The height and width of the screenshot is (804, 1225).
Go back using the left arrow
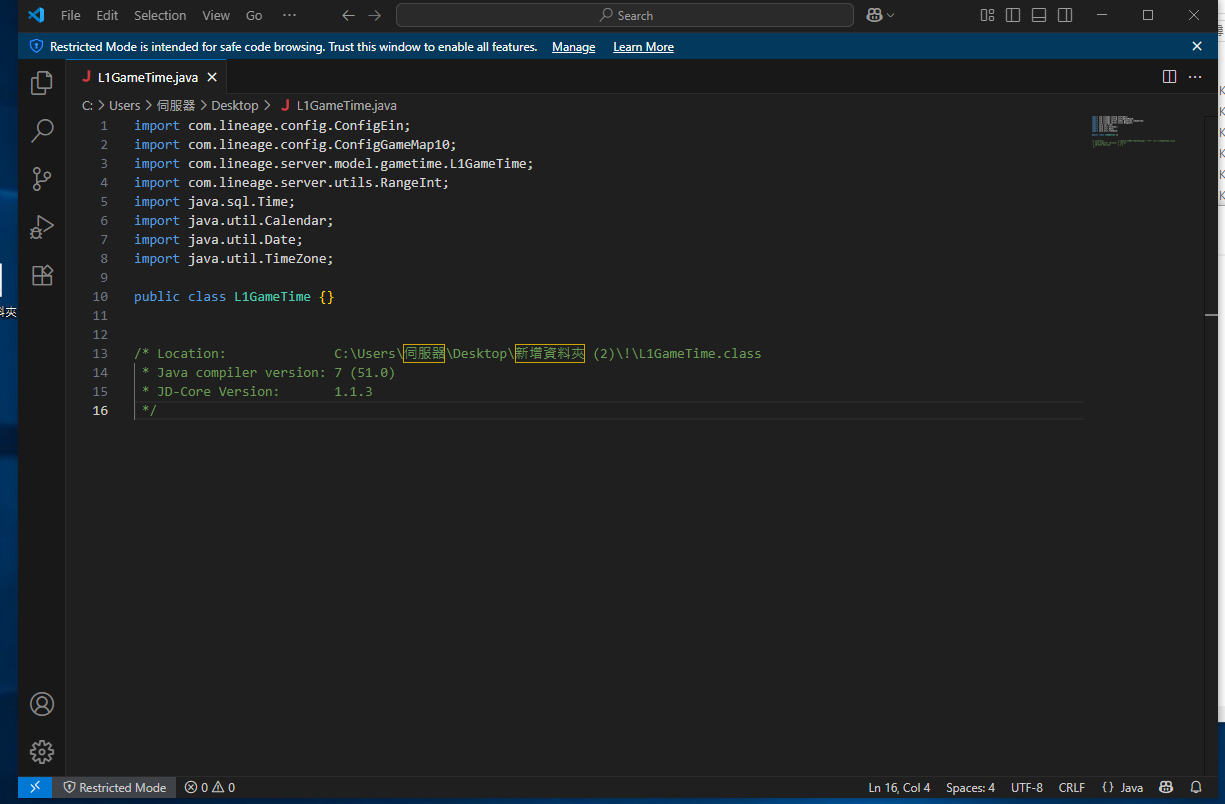(x=348, y=15)
